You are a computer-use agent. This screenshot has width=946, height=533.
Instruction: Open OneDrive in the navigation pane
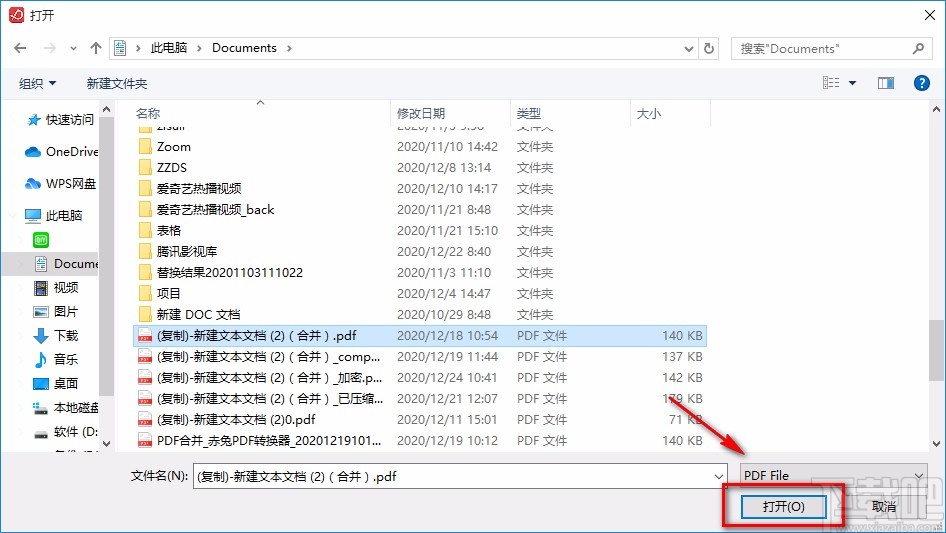(x=61, y=152)
